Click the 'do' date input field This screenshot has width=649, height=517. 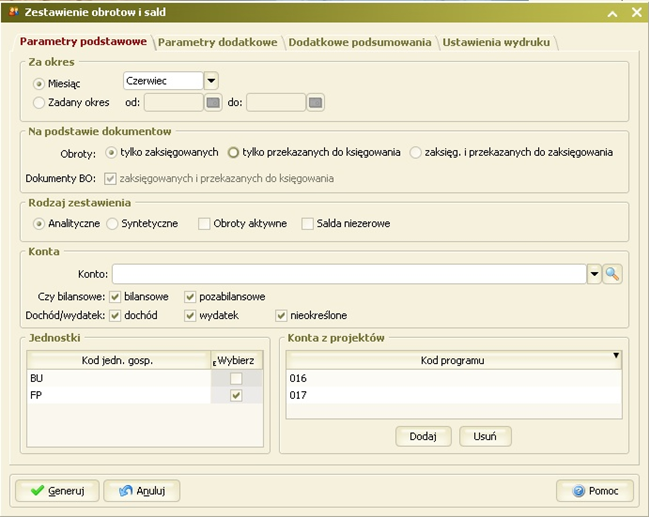[x=276, y=102]
